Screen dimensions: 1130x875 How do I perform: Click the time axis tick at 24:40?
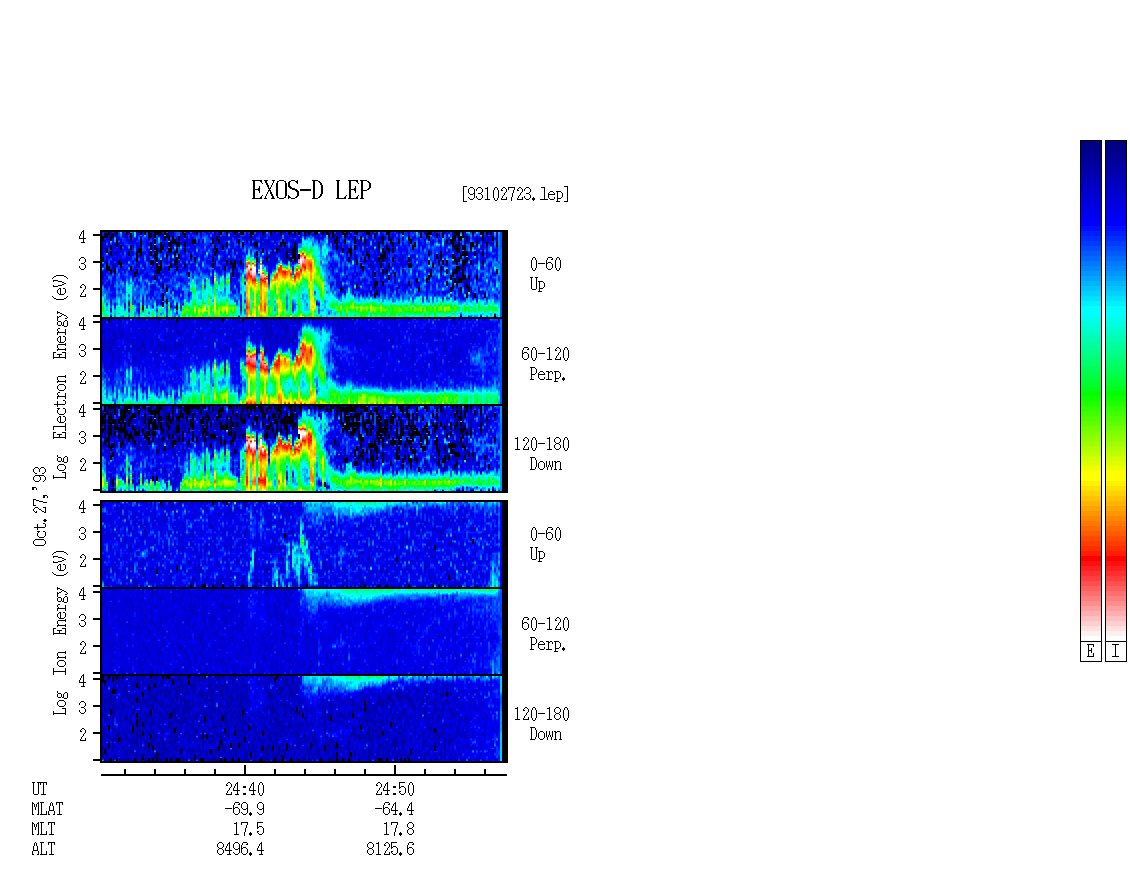click(x=245, y=771)
